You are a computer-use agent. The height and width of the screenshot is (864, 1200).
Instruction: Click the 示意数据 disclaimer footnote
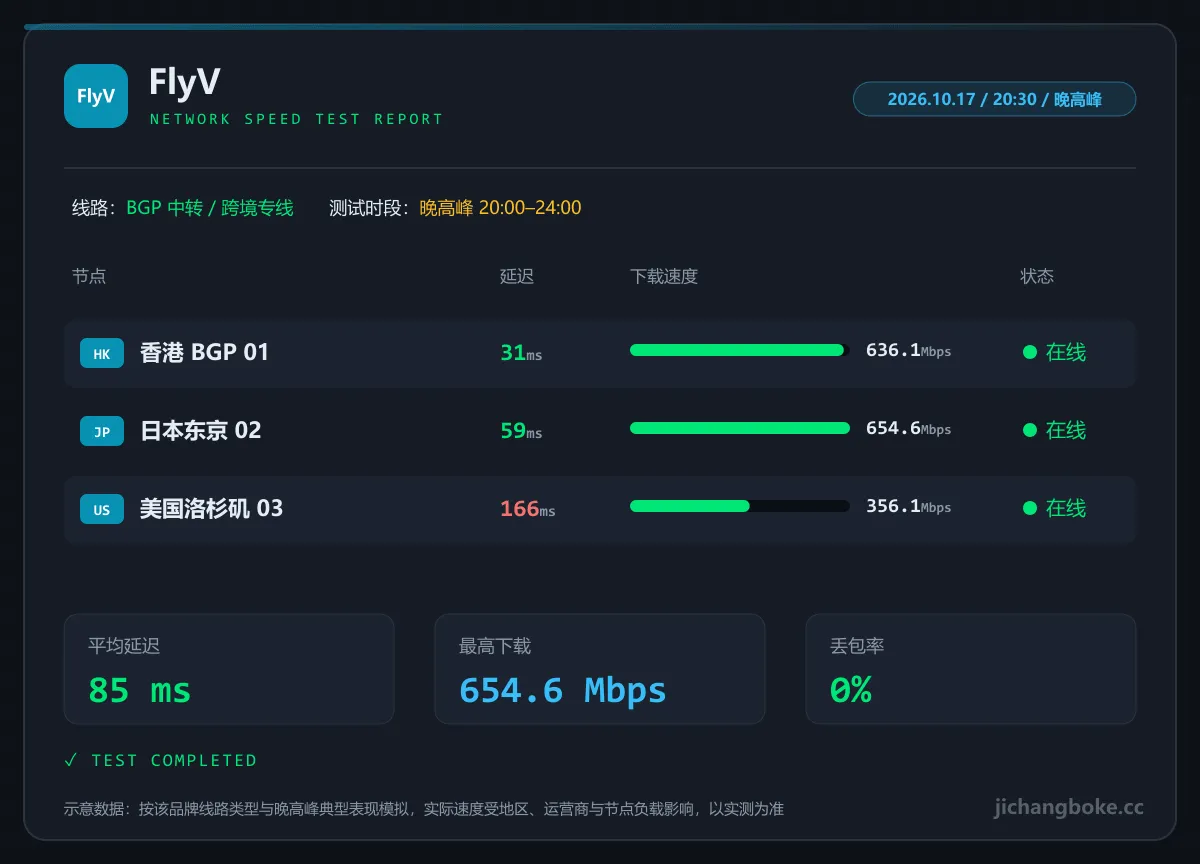pyautogui.click(x=424, y=809)
